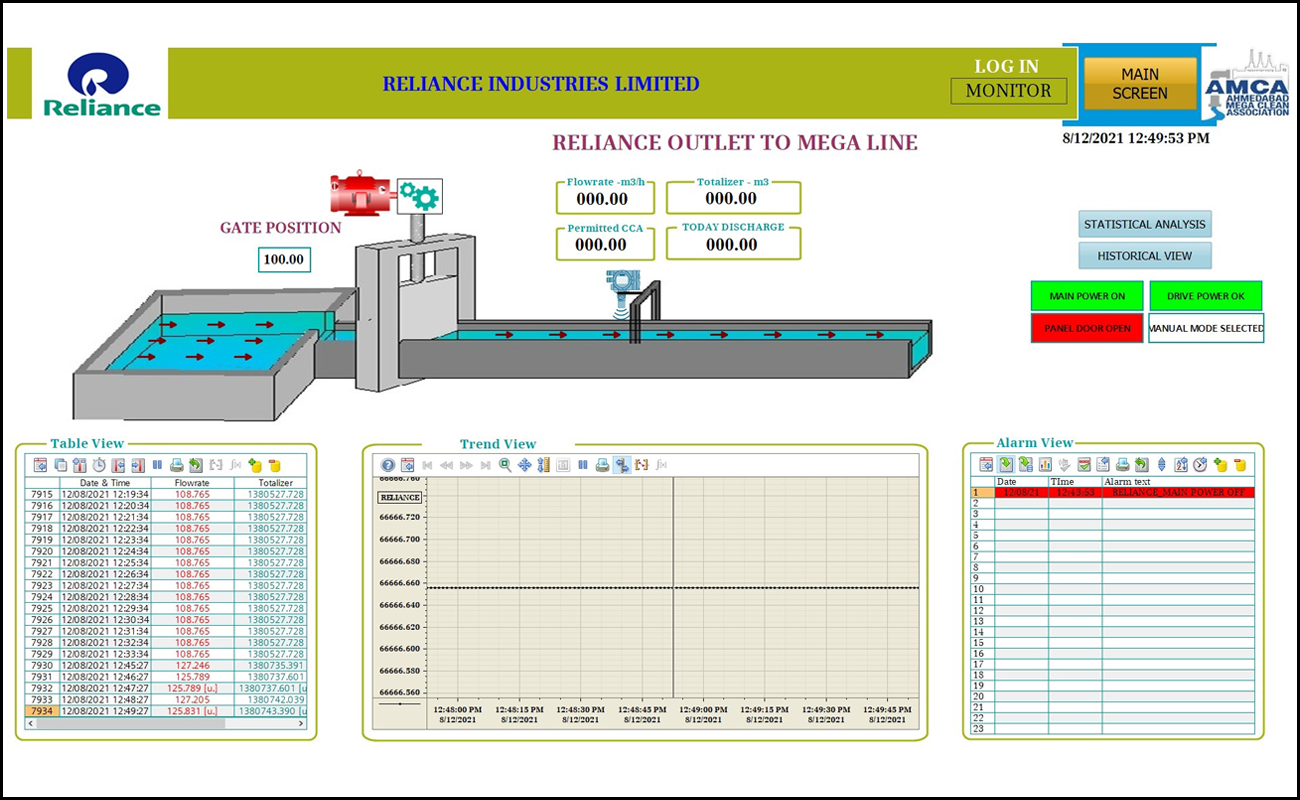Click the gear icon on the gate actuator

419,196
